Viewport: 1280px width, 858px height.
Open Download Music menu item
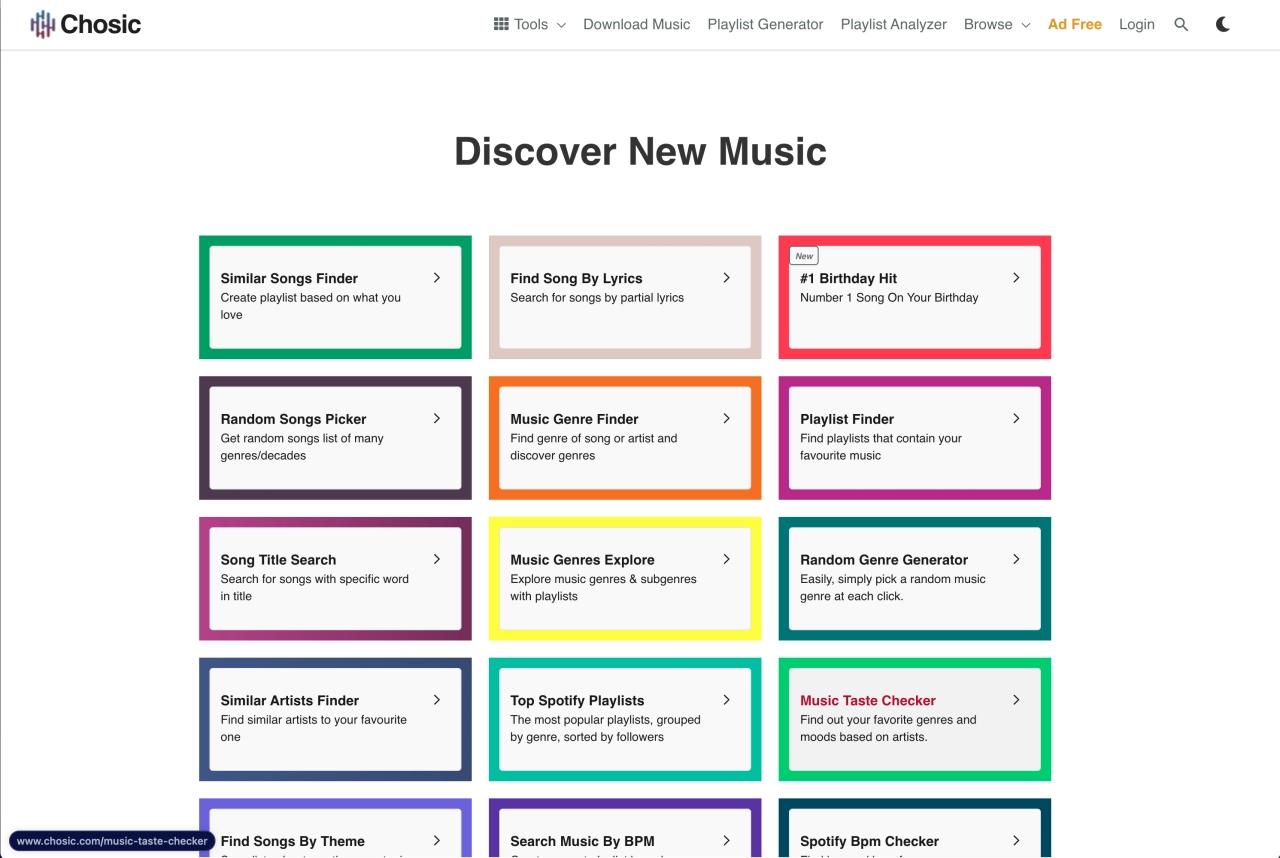pos(637,24)
